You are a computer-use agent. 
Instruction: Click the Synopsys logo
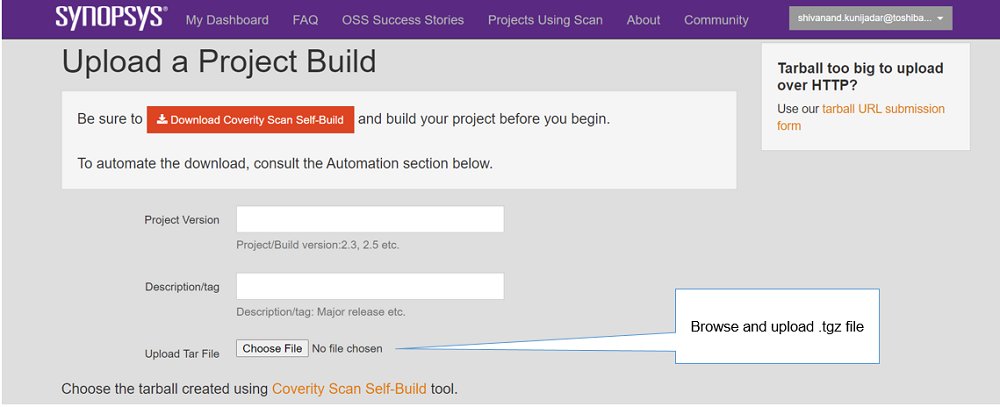pyautogui.click(x=111, y=18)
